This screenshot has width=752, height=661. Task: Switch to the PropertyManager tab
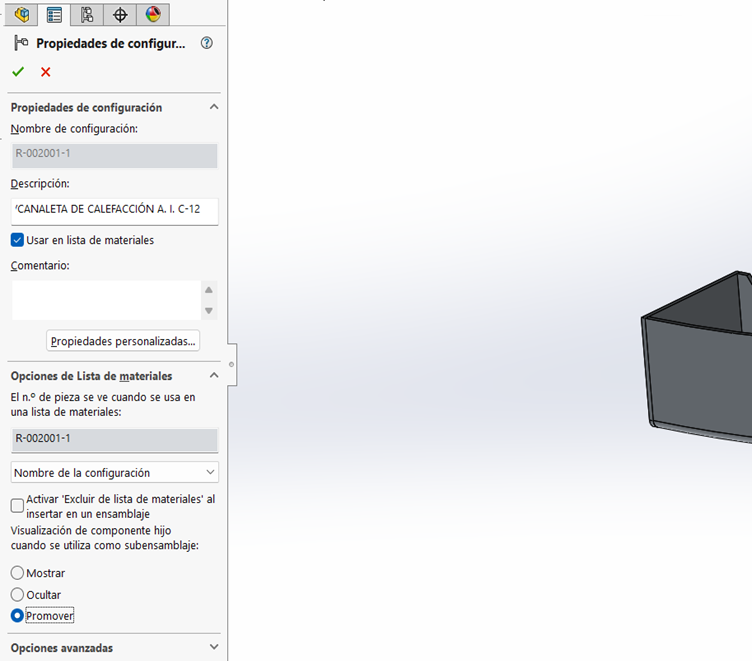54,14
